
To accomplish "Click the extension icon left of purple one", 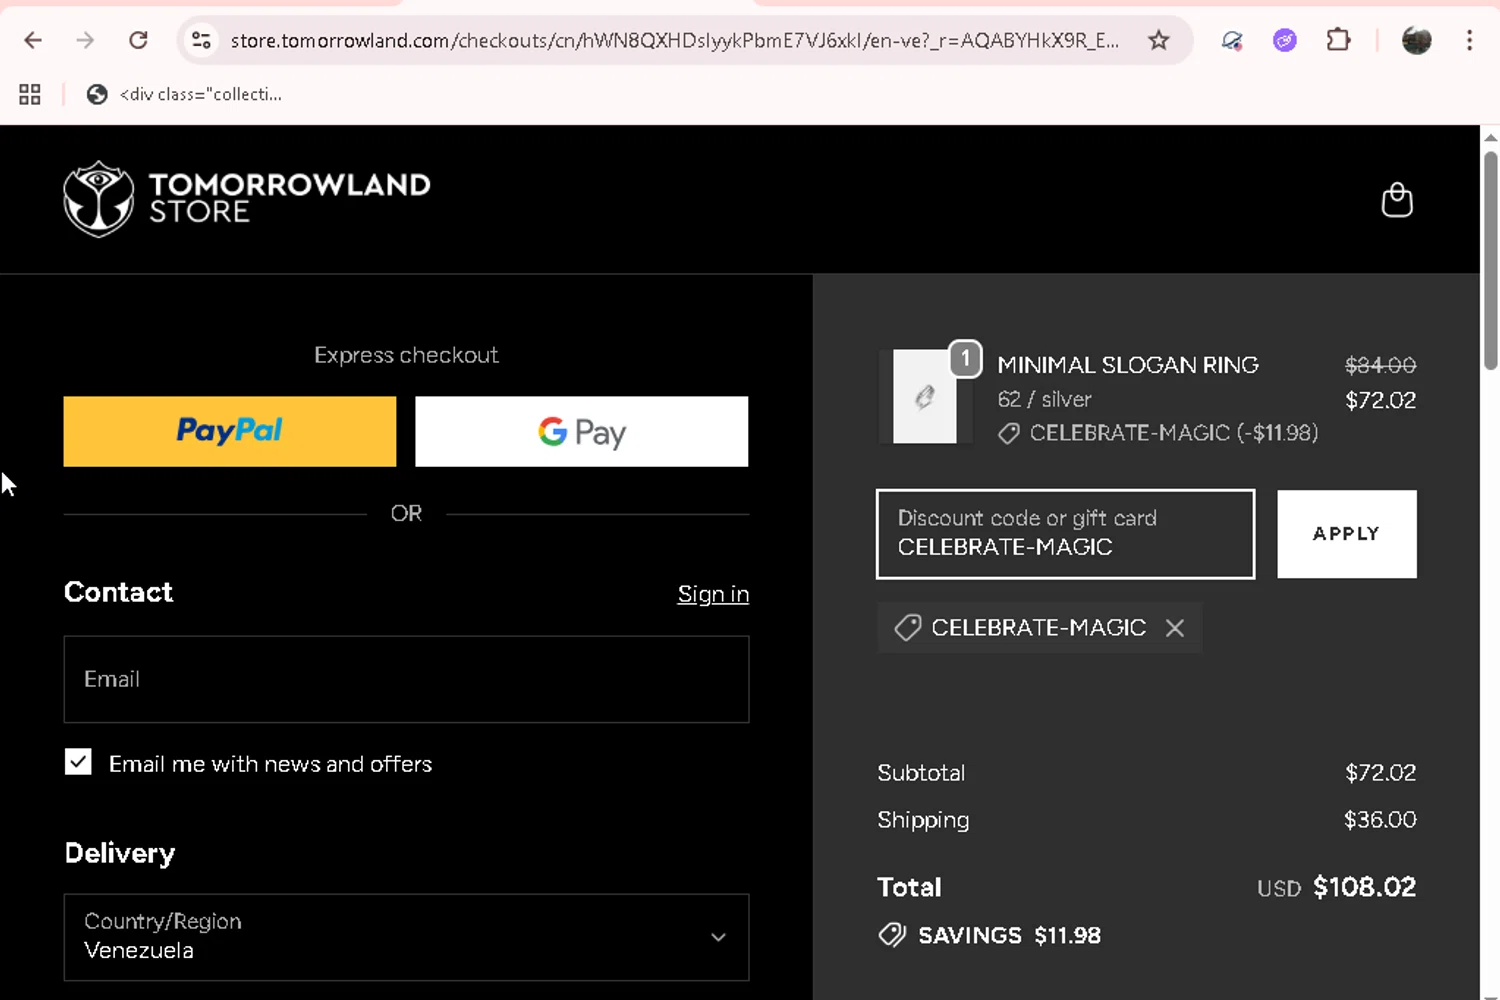I will [x=1232, y=40].
